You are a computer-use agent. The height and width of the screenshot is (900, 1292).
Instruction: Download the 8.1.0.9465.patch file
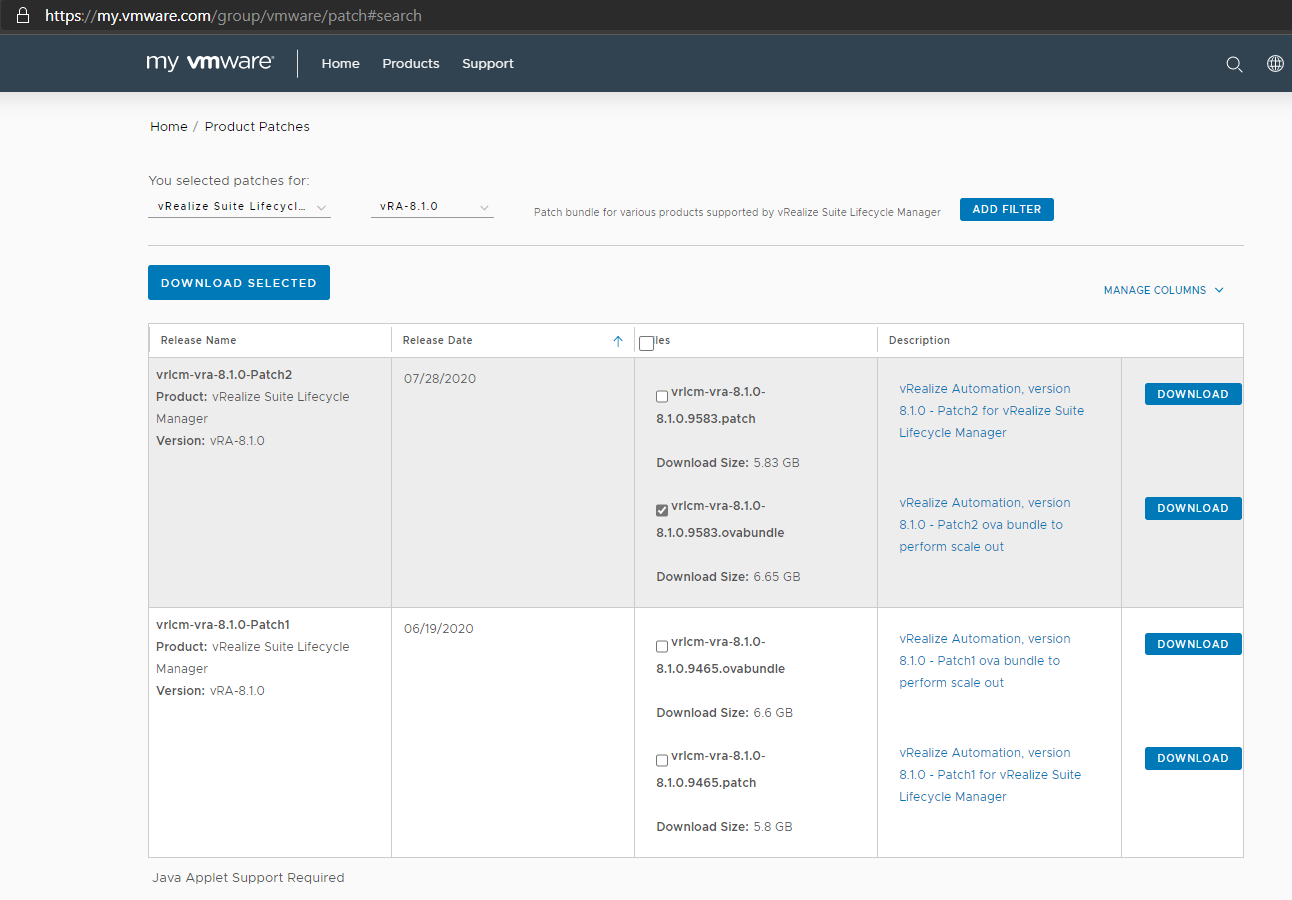[1193, 758]
